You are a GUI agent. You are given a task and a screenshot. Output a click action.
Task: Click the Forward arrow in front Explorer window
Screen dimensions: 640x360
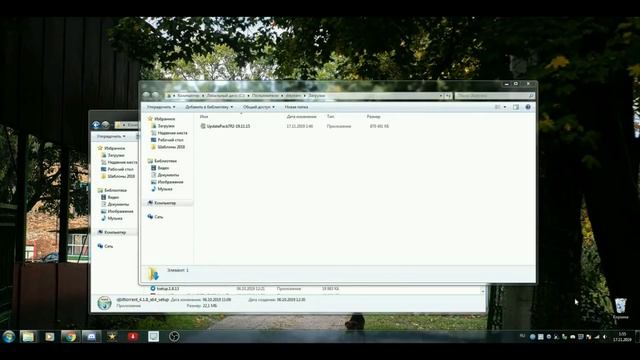point(156,95)
